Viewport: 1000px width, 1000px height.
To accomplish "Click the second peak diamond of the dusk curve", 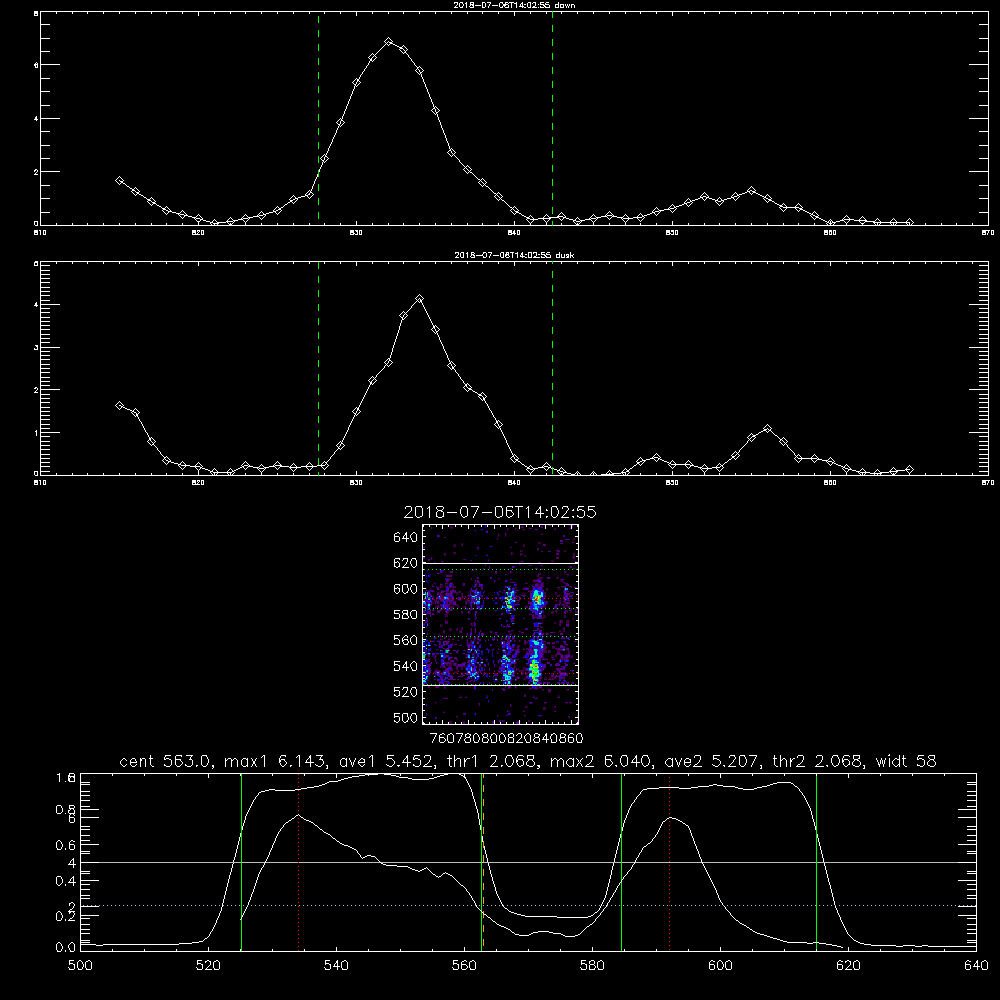I will tap(768, 429).
